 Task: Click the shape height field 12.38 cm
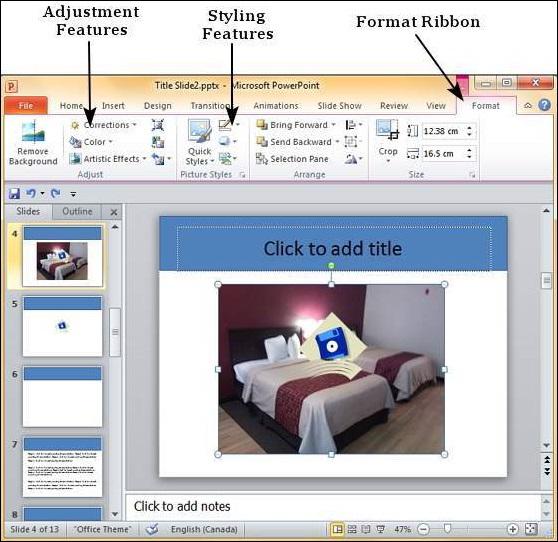coord(443,131)
